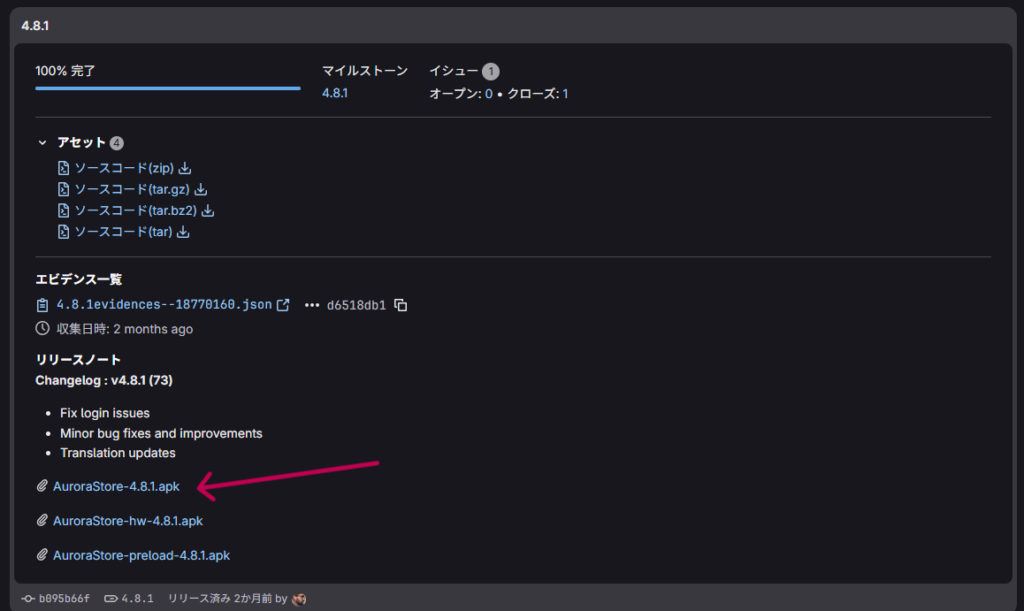
Task: Click the closed issues count 1
Action: point(565,93)
